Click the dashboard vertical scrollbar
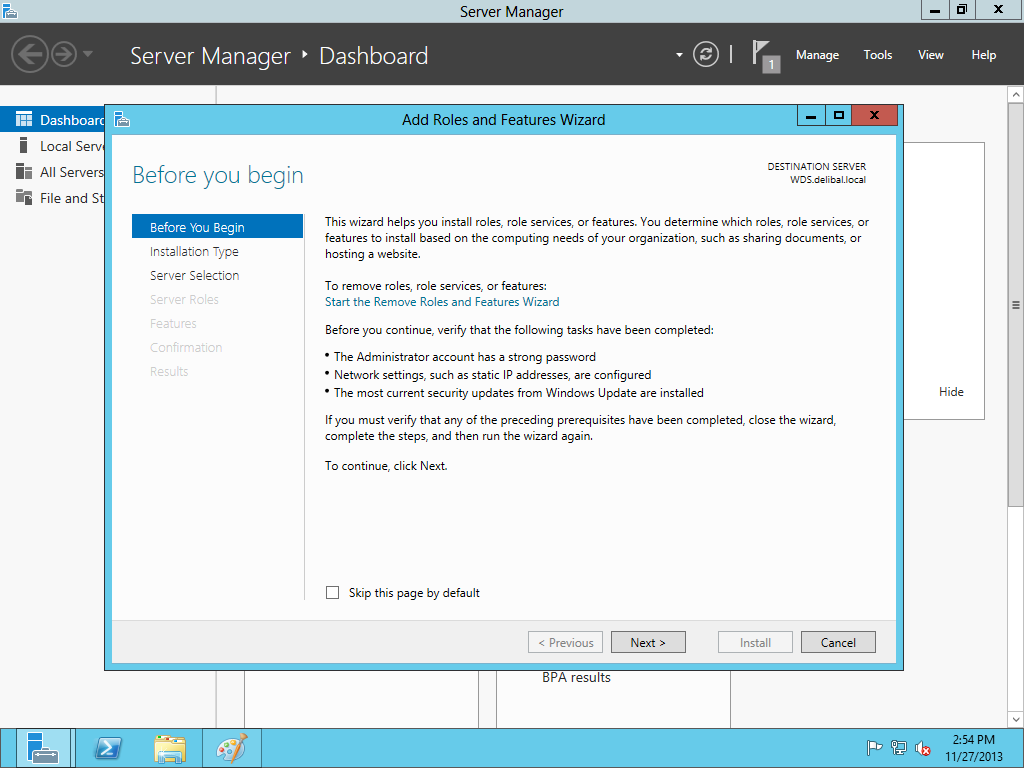Image resolution: width=1024 pixels, height=768 pixels. click(x=1016, y=305)
